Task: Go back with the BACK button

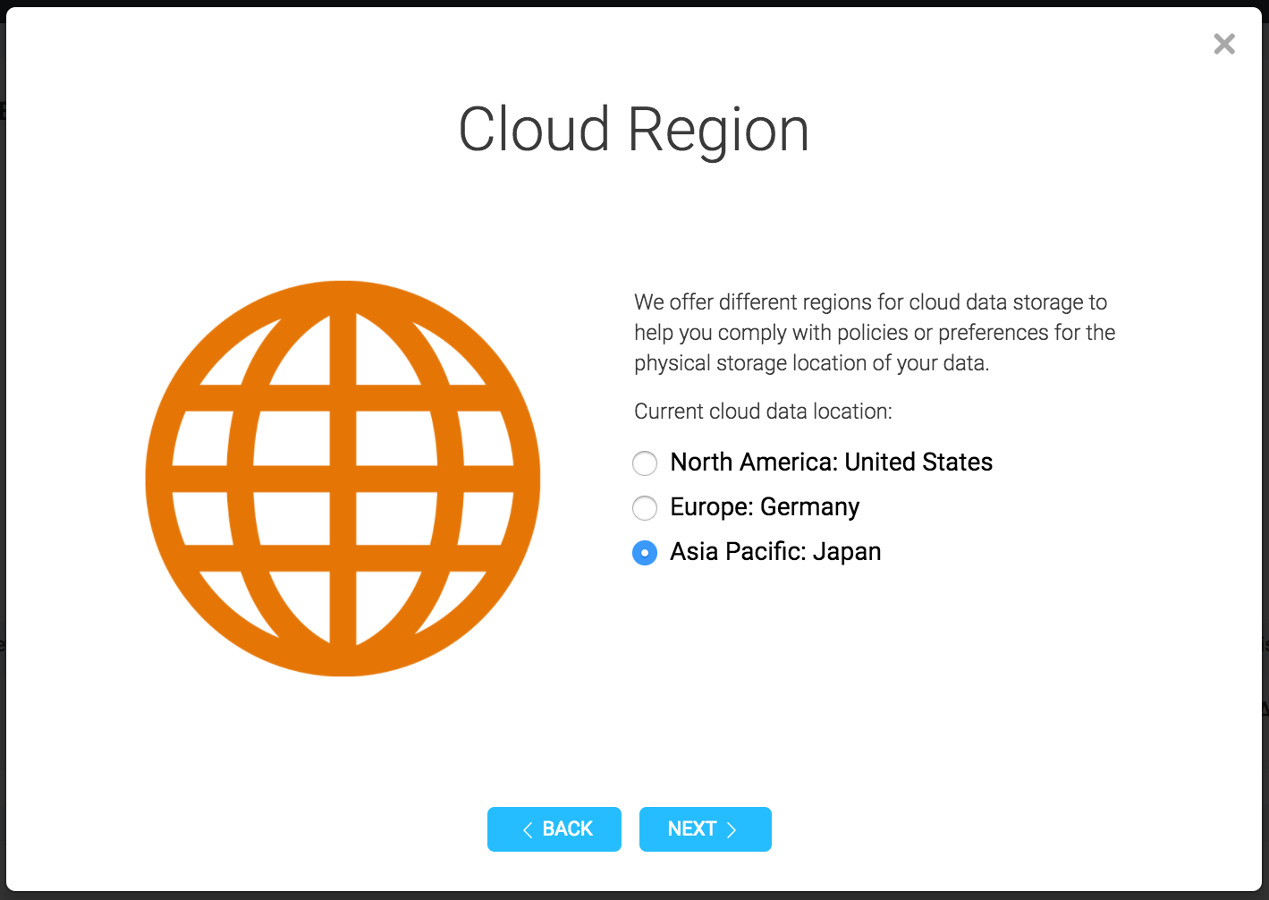Action: 554,829
